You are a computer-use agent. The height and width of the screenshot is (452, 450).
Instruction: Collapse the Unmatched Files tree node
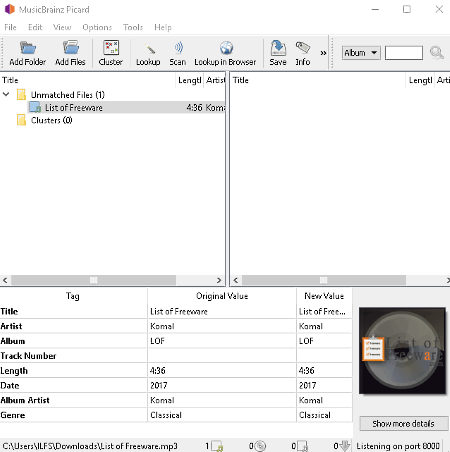tap(6, 94)
